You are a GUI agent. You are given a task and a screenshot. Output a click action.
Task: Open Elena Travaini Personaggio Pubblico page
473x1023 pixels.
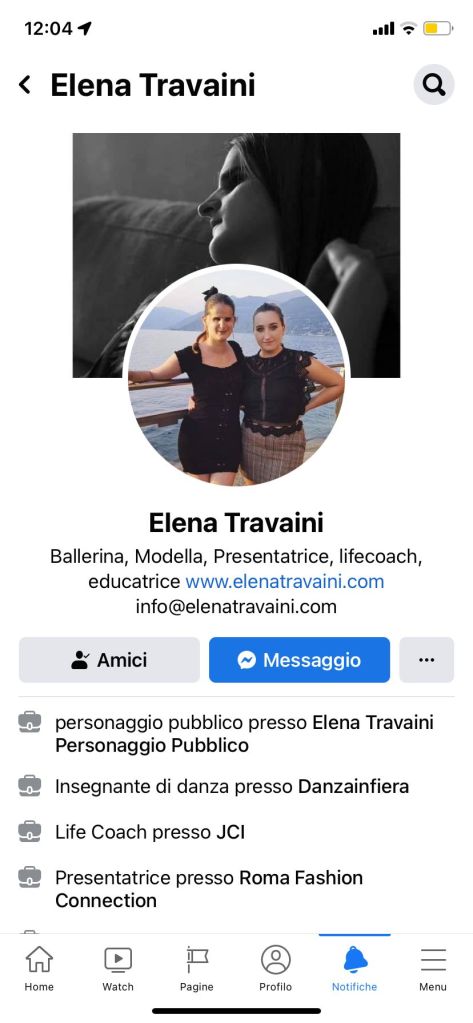pos(244,734)
